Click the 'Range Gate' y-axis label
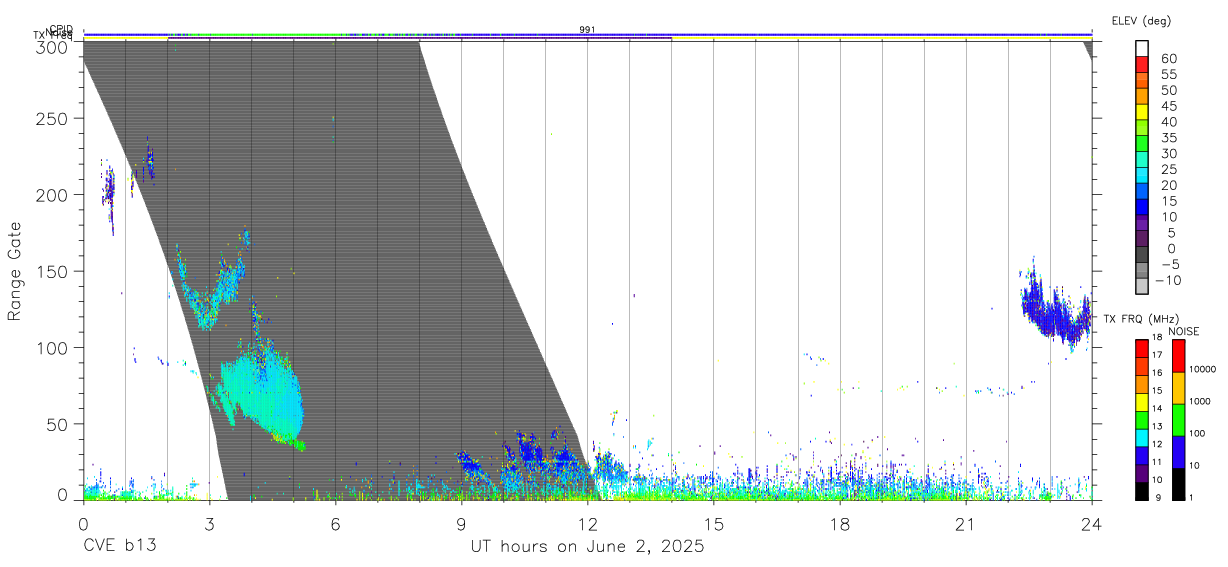 [15, 272]
